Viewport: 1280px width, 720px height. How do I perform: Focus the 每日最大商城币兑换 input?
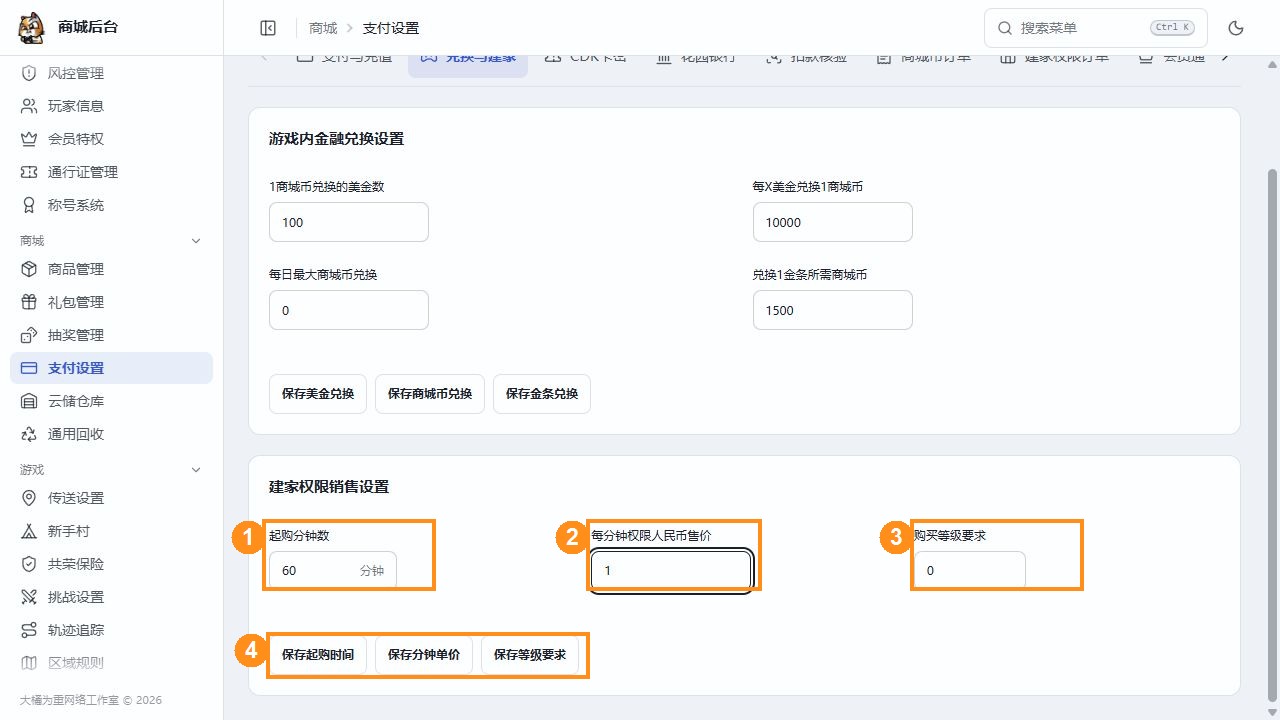pos(349,310)
